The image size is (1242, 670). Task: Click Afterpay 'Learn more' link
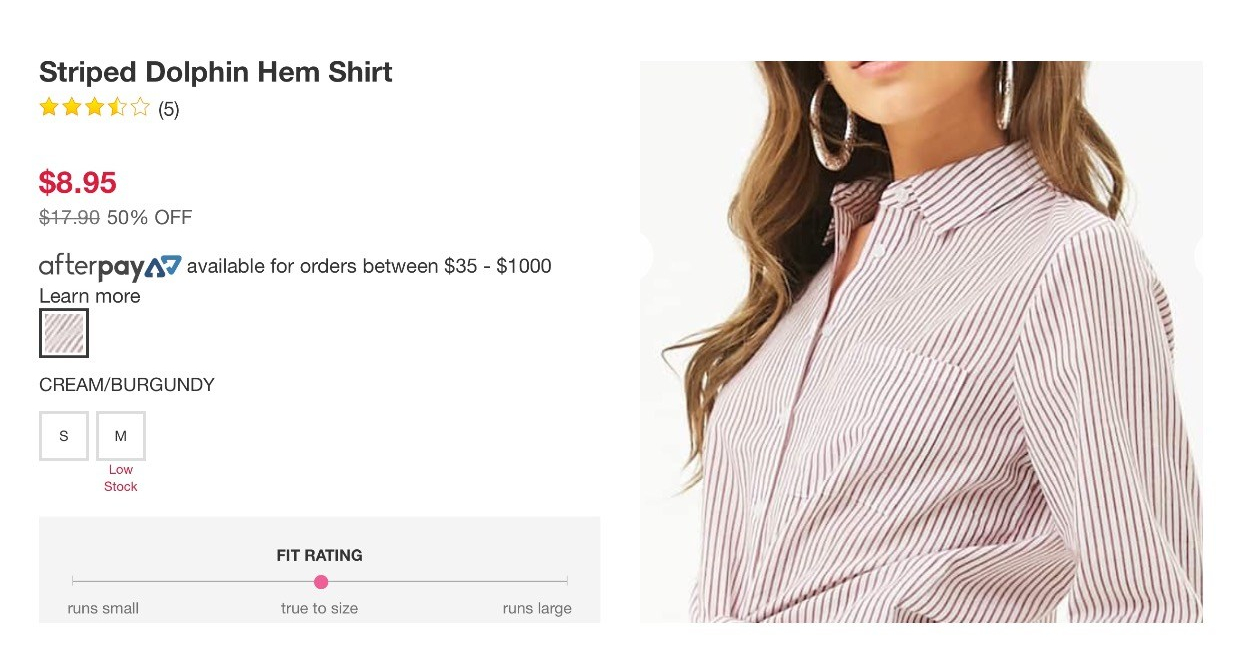click(x=90, y=296)
